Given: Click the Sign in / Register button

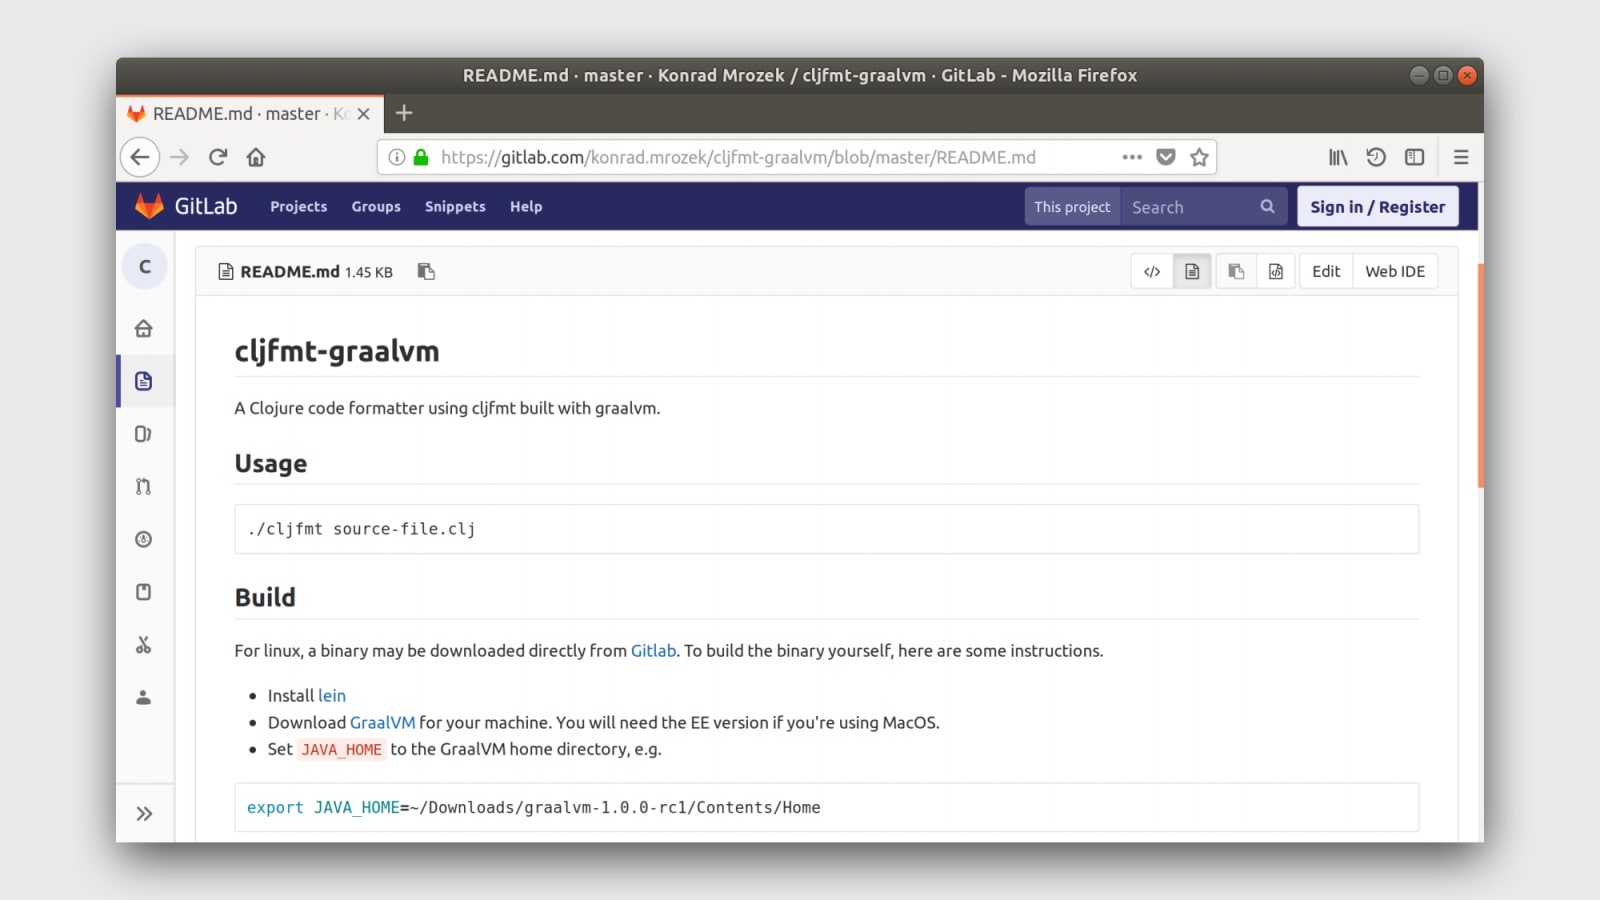Looking at the screenshot, I should (1378, 207).
